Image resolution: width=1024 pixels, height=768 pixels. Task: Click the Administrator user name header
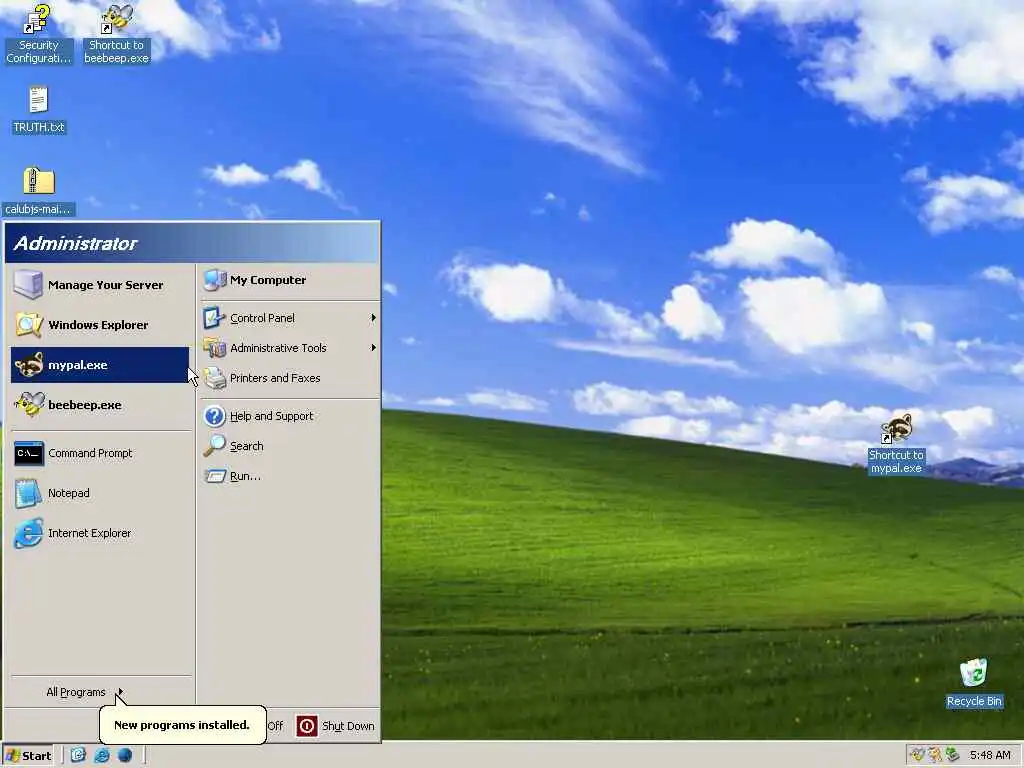point(75,244)
